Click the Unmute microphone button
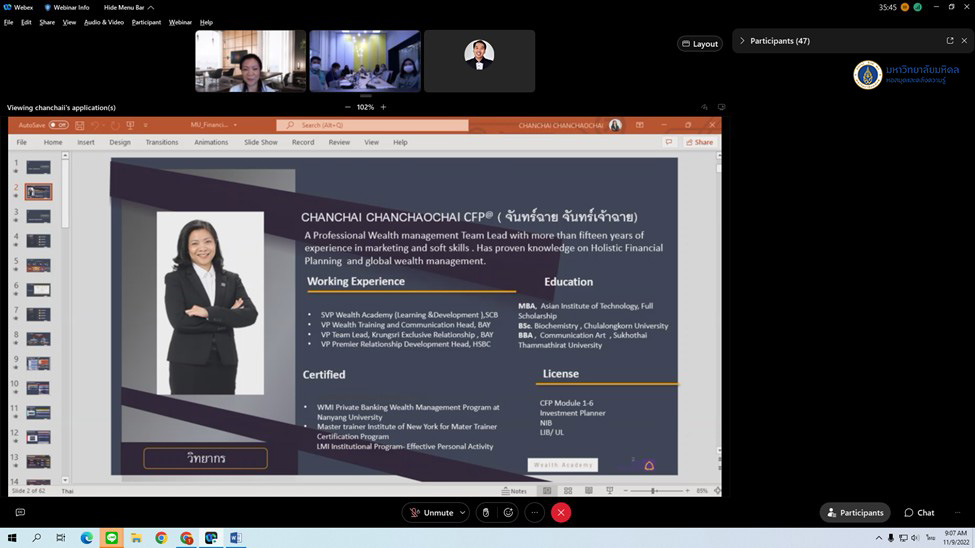The height and width of the screenshot is (548, 975). pyautogui.click(x=431, y=513)
